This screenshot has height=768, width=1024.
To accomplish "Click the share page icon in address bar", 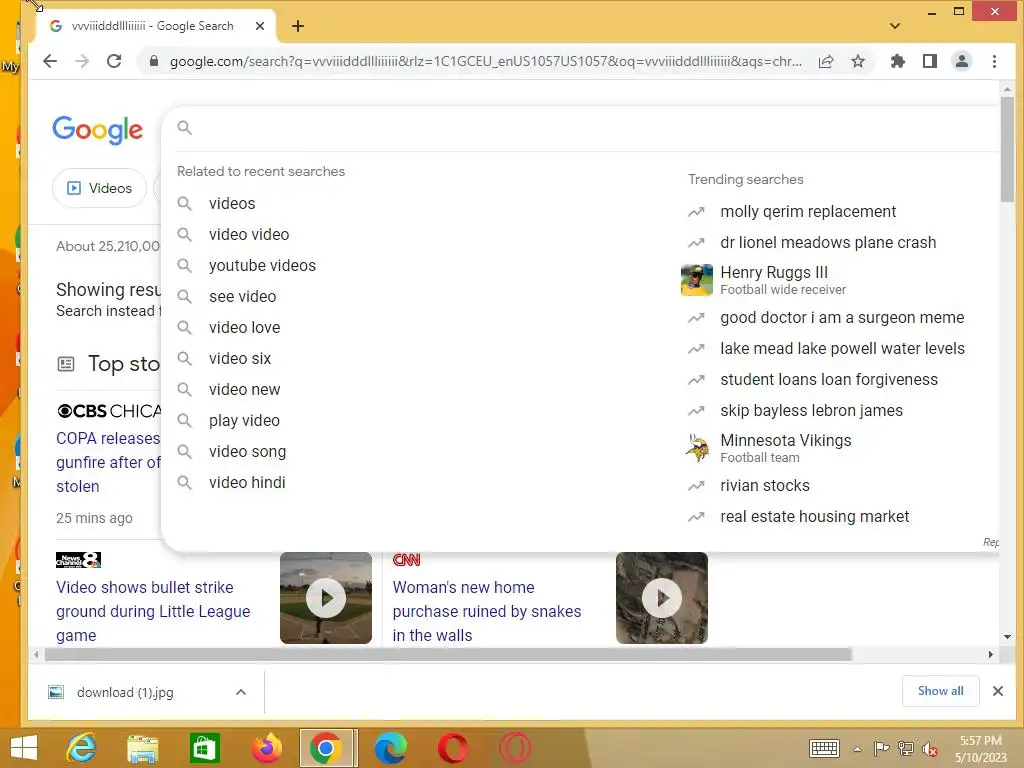I will click(826, 61).
